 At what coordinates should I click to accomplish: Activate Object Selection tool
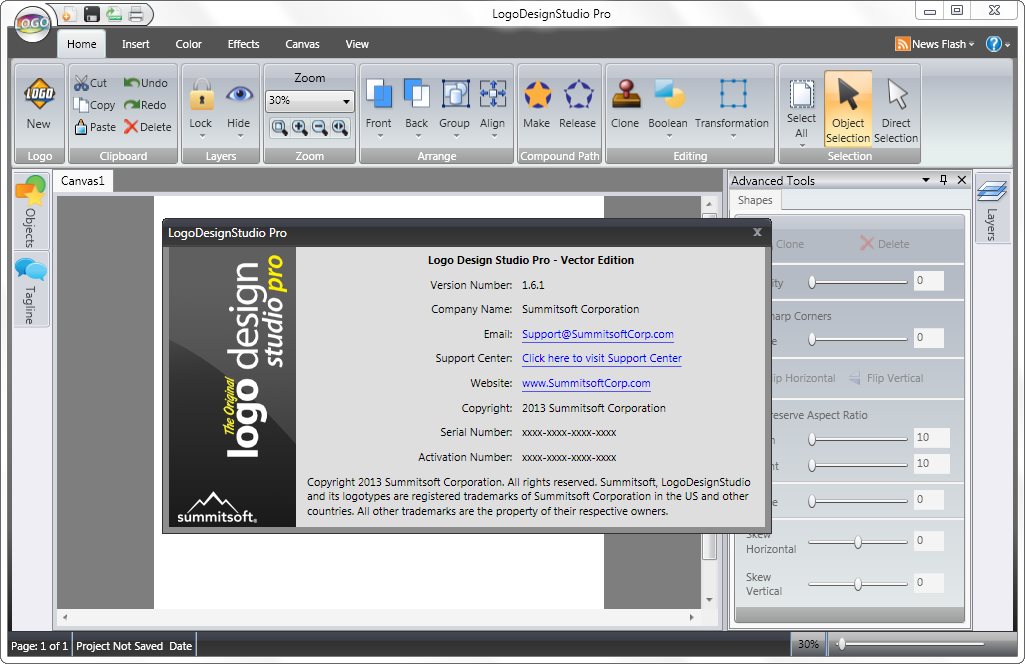(x=848, y=108)
